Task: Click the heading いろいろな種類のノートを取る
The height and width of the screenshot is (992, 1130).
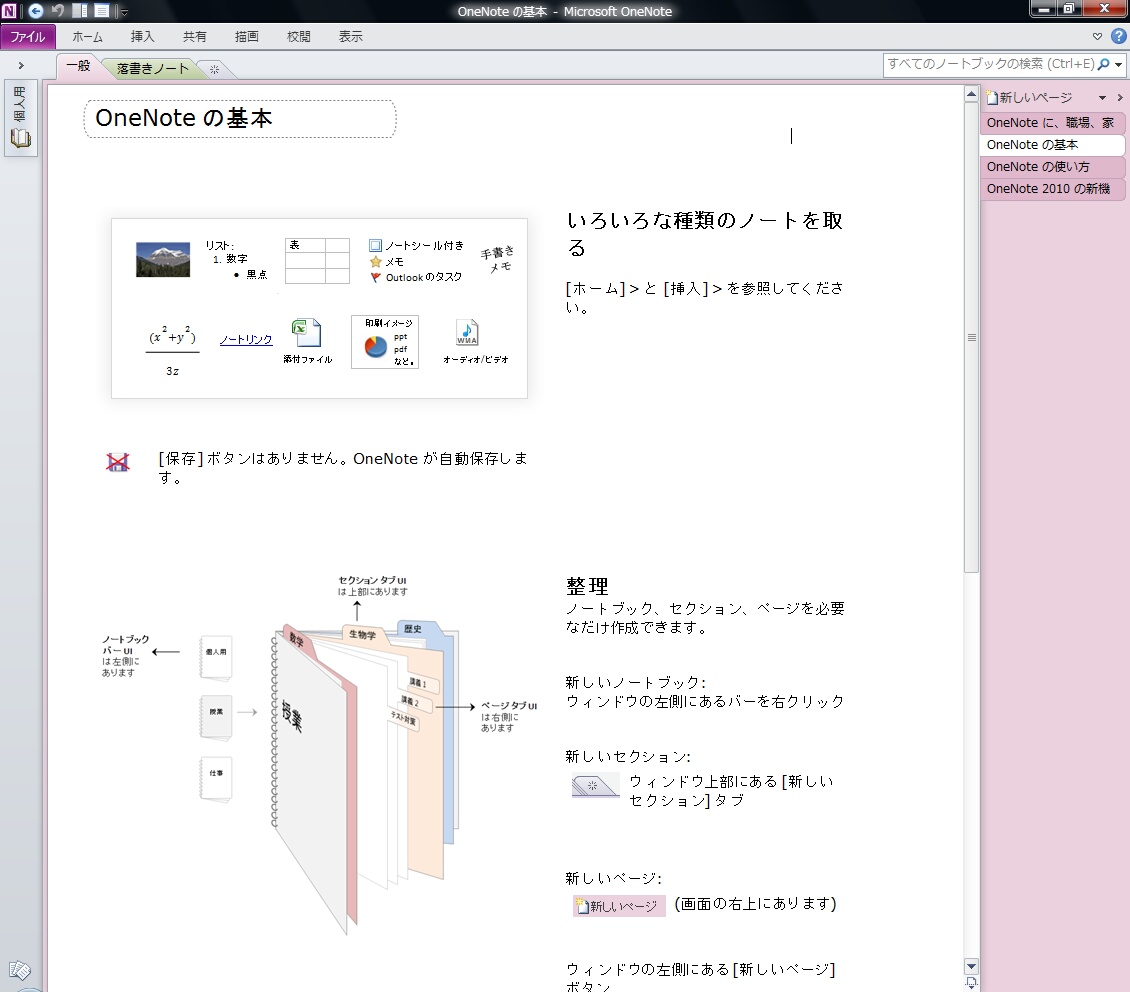Action: [704, 233]
